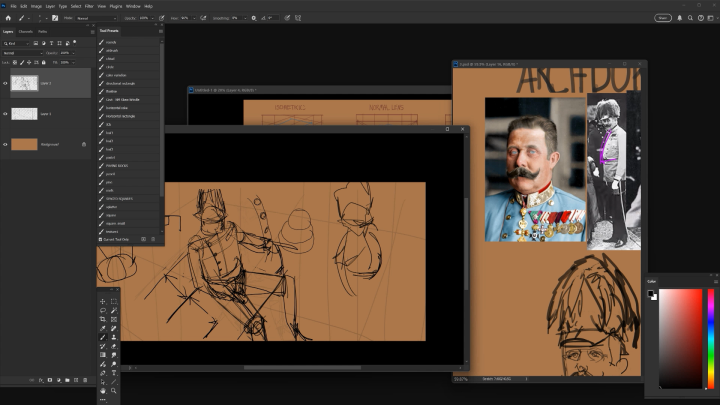This screenshot has height=405, width=720.
Task: Create a new adjustment layer
Action: pos(59,380)
